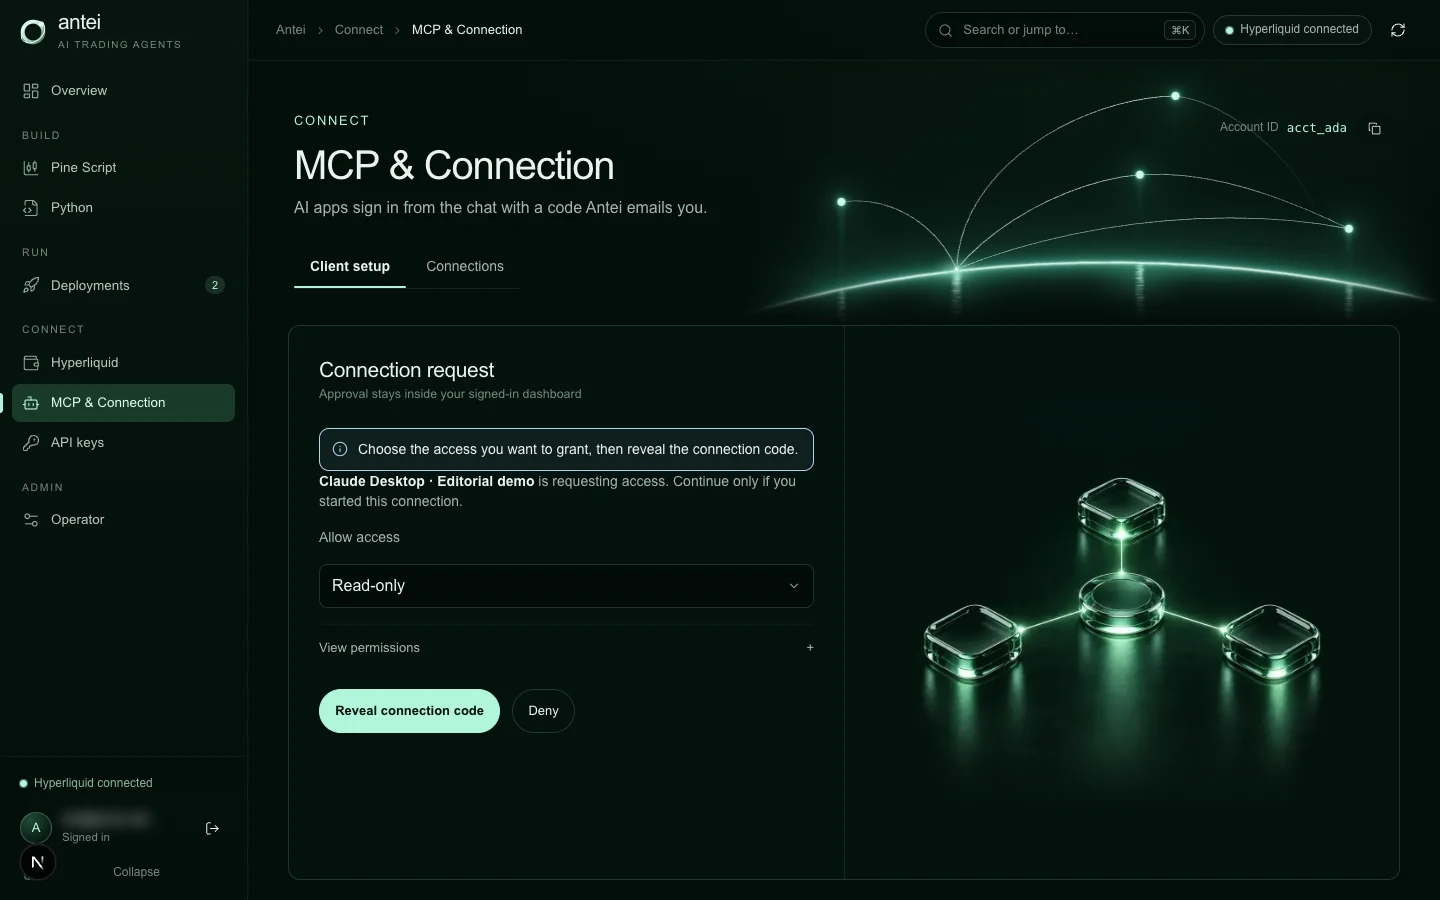Open the Read-only access dropdown
Screen dimensions: 1440x900
566,586
